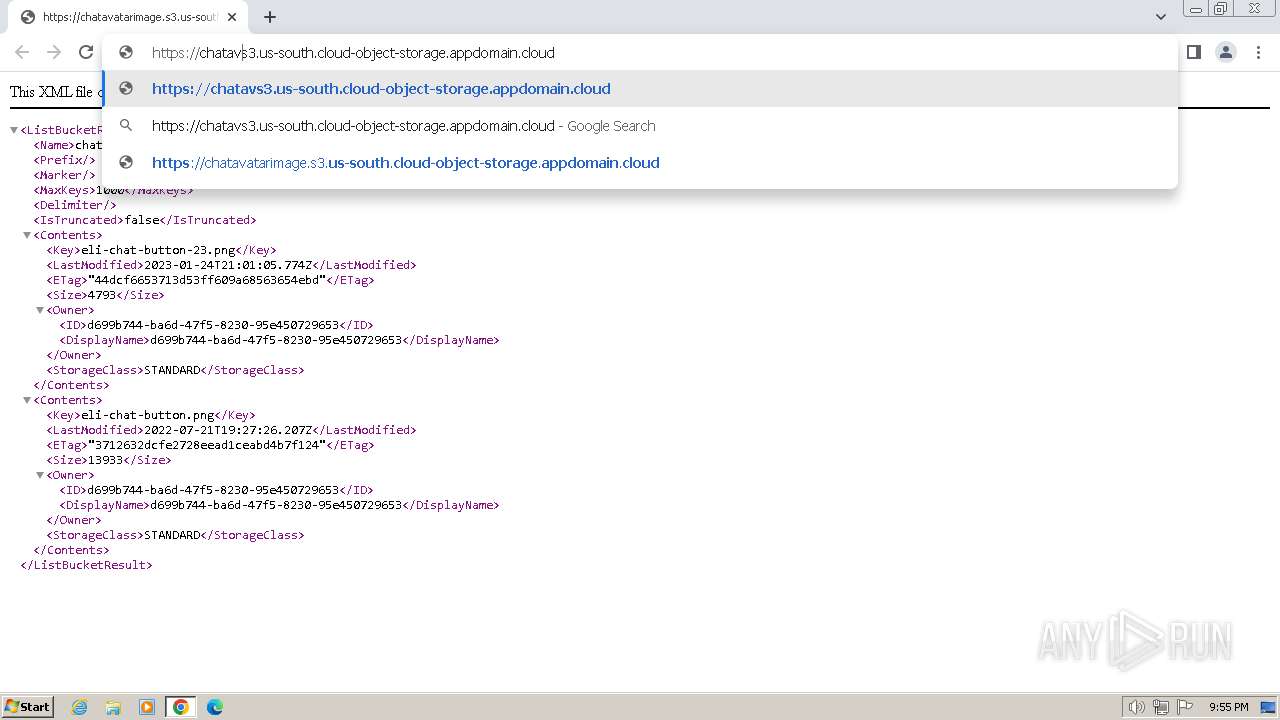The image size is (1280, 720).
Task: Collapse the first Contents node
Action: (27, 235)
